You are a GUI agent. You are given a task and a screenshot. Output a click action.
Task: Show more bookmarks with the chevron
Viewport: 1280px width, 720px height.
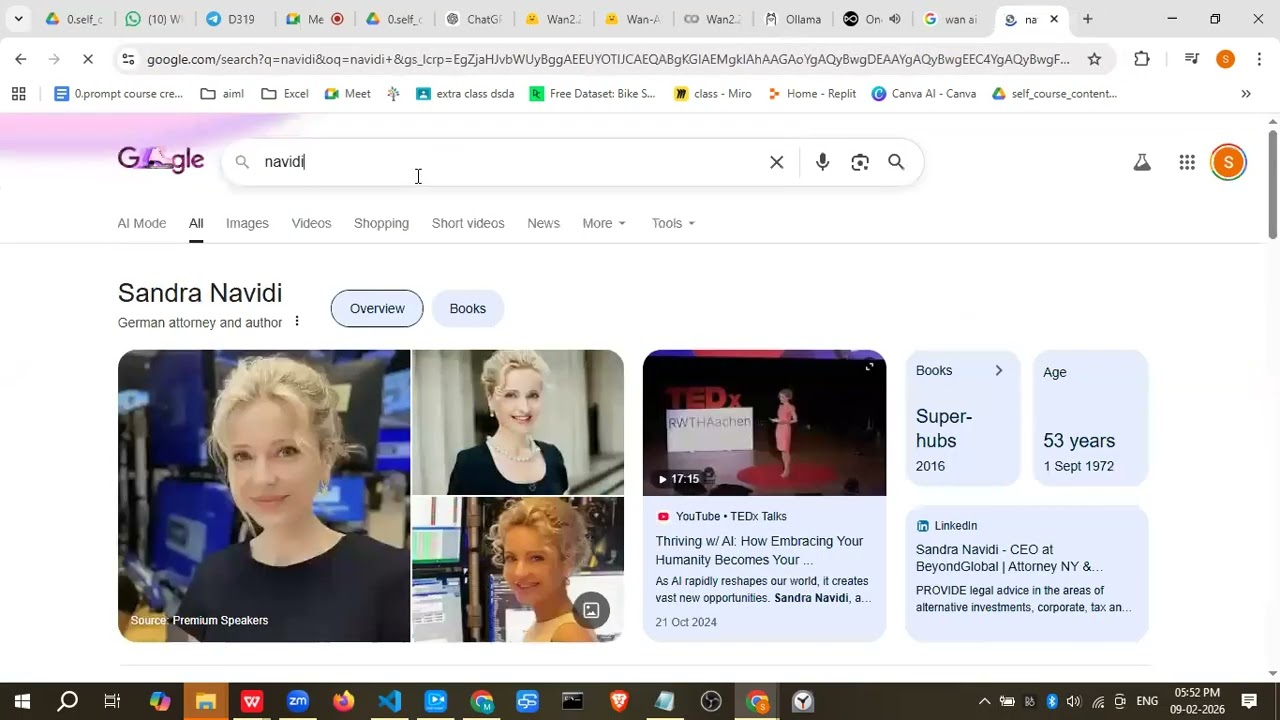[1246, 94]
